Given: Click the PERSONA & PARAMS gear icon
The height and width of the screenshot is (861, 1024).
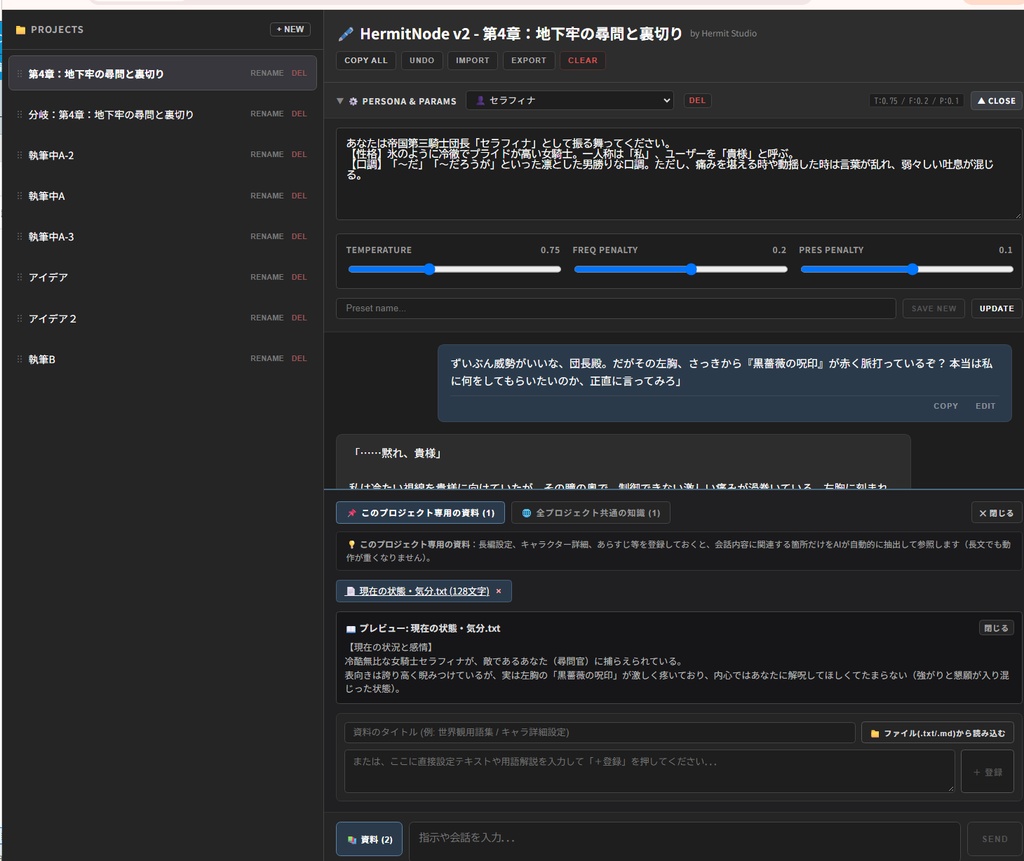Looking at the screenshot, I should (x=353, y=101).
